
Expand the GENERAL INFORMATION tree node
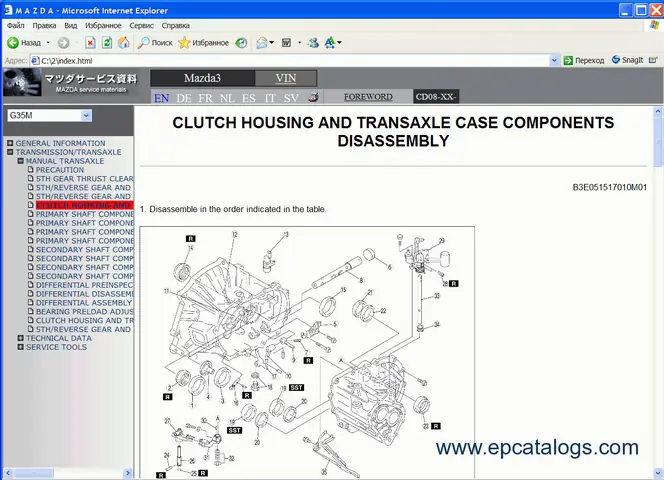point(10,143)
